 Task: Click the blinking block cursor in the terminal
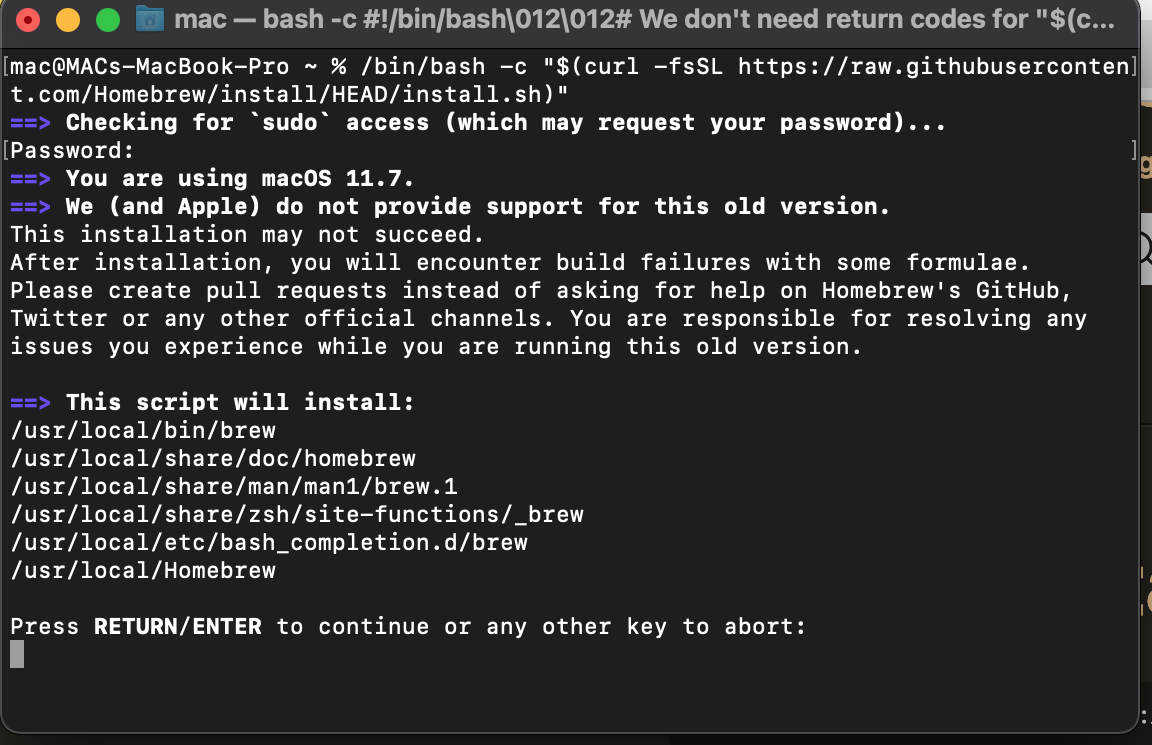coord(16,654)
